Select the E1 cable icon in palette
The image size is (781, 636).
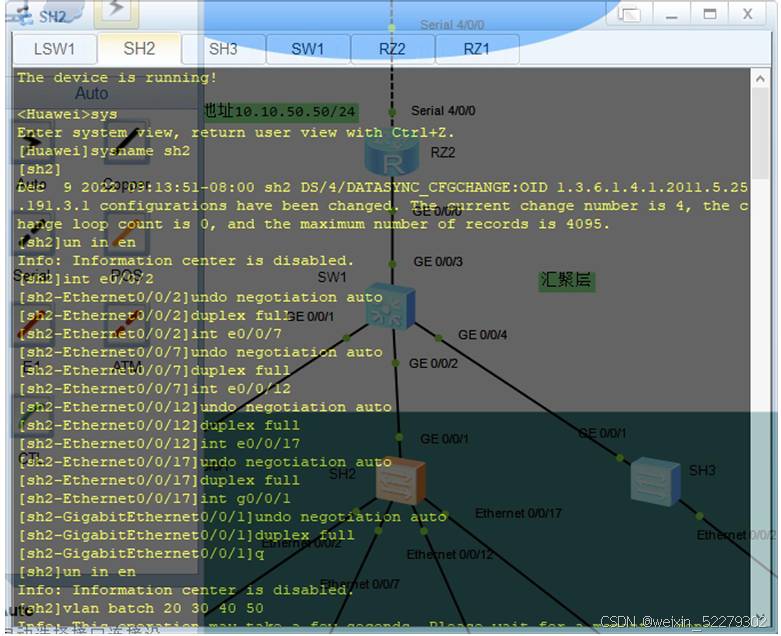pyautogui.click(x=33, y=325)
